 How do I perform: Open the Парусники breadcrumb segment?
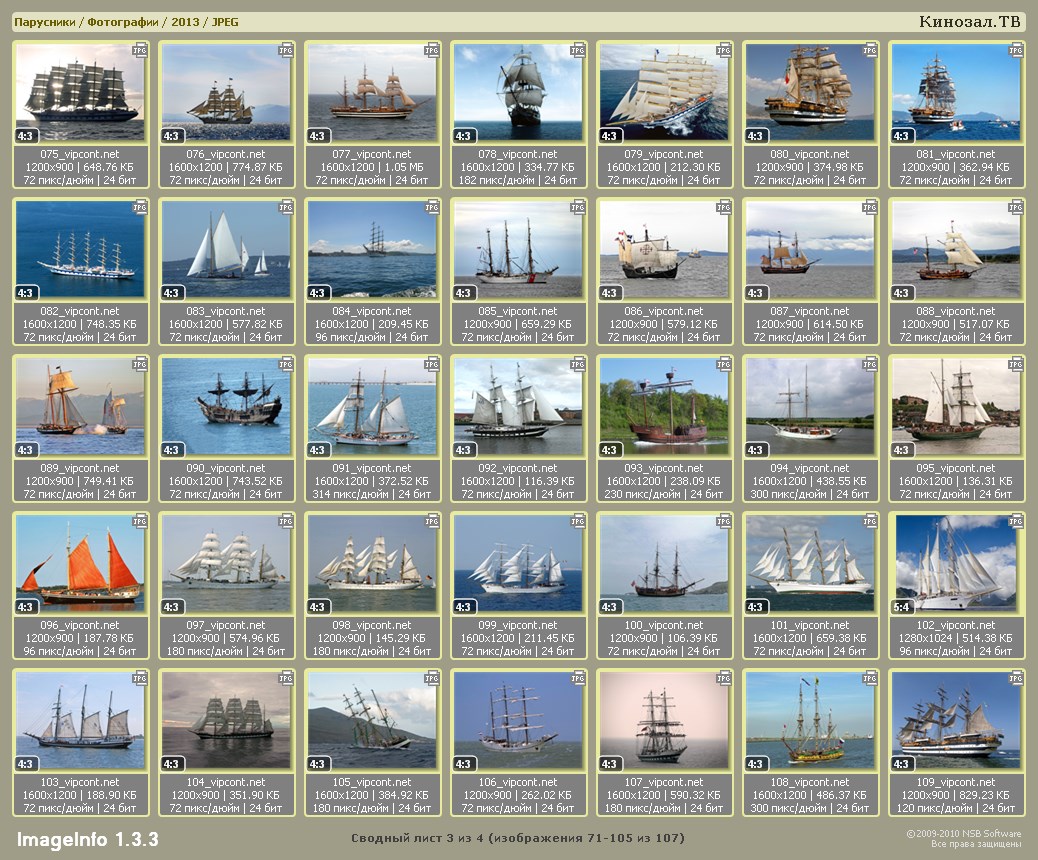[45, 22]
